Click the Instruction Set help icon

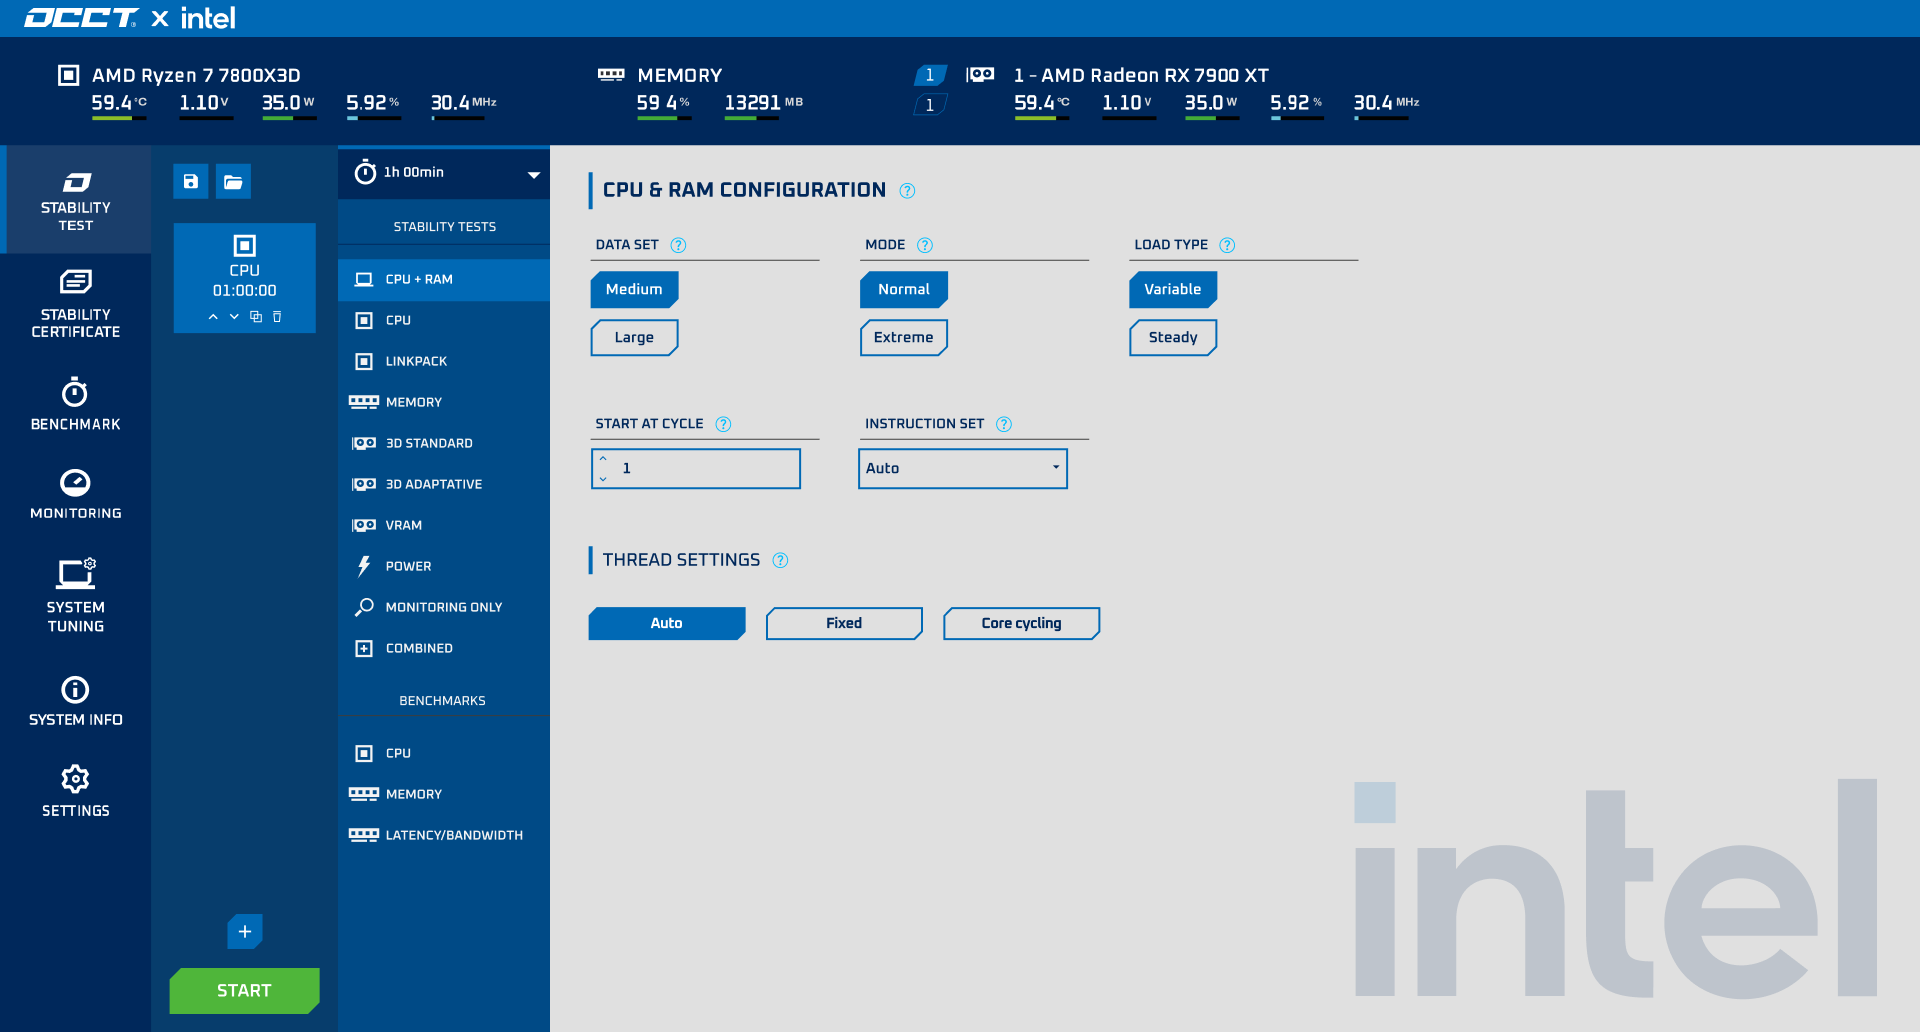point(1004,424)
